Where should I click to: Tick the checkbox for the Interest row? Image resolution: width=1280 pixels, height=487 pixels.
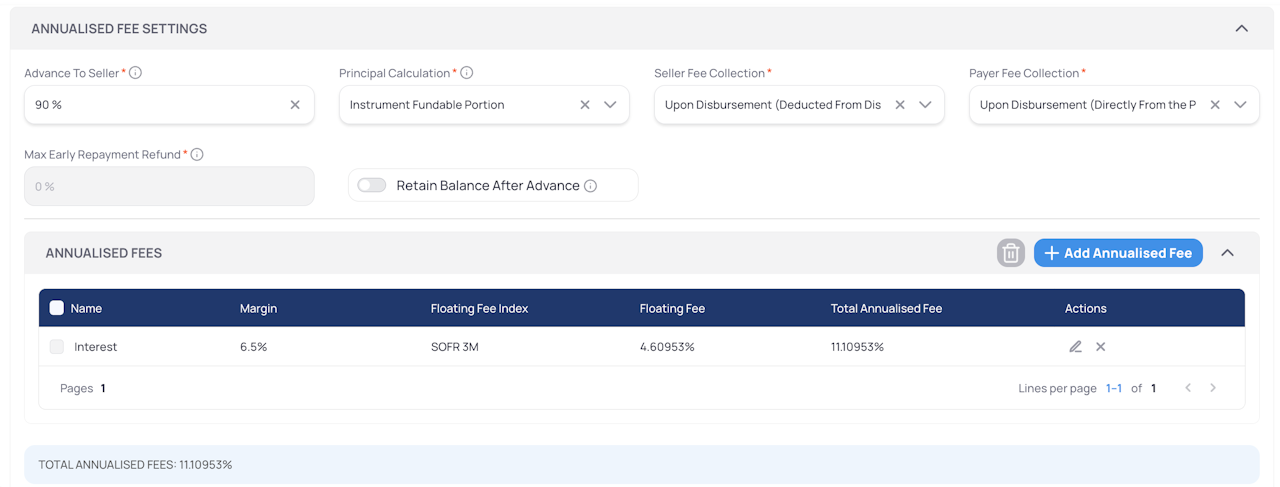click(57, 347)
